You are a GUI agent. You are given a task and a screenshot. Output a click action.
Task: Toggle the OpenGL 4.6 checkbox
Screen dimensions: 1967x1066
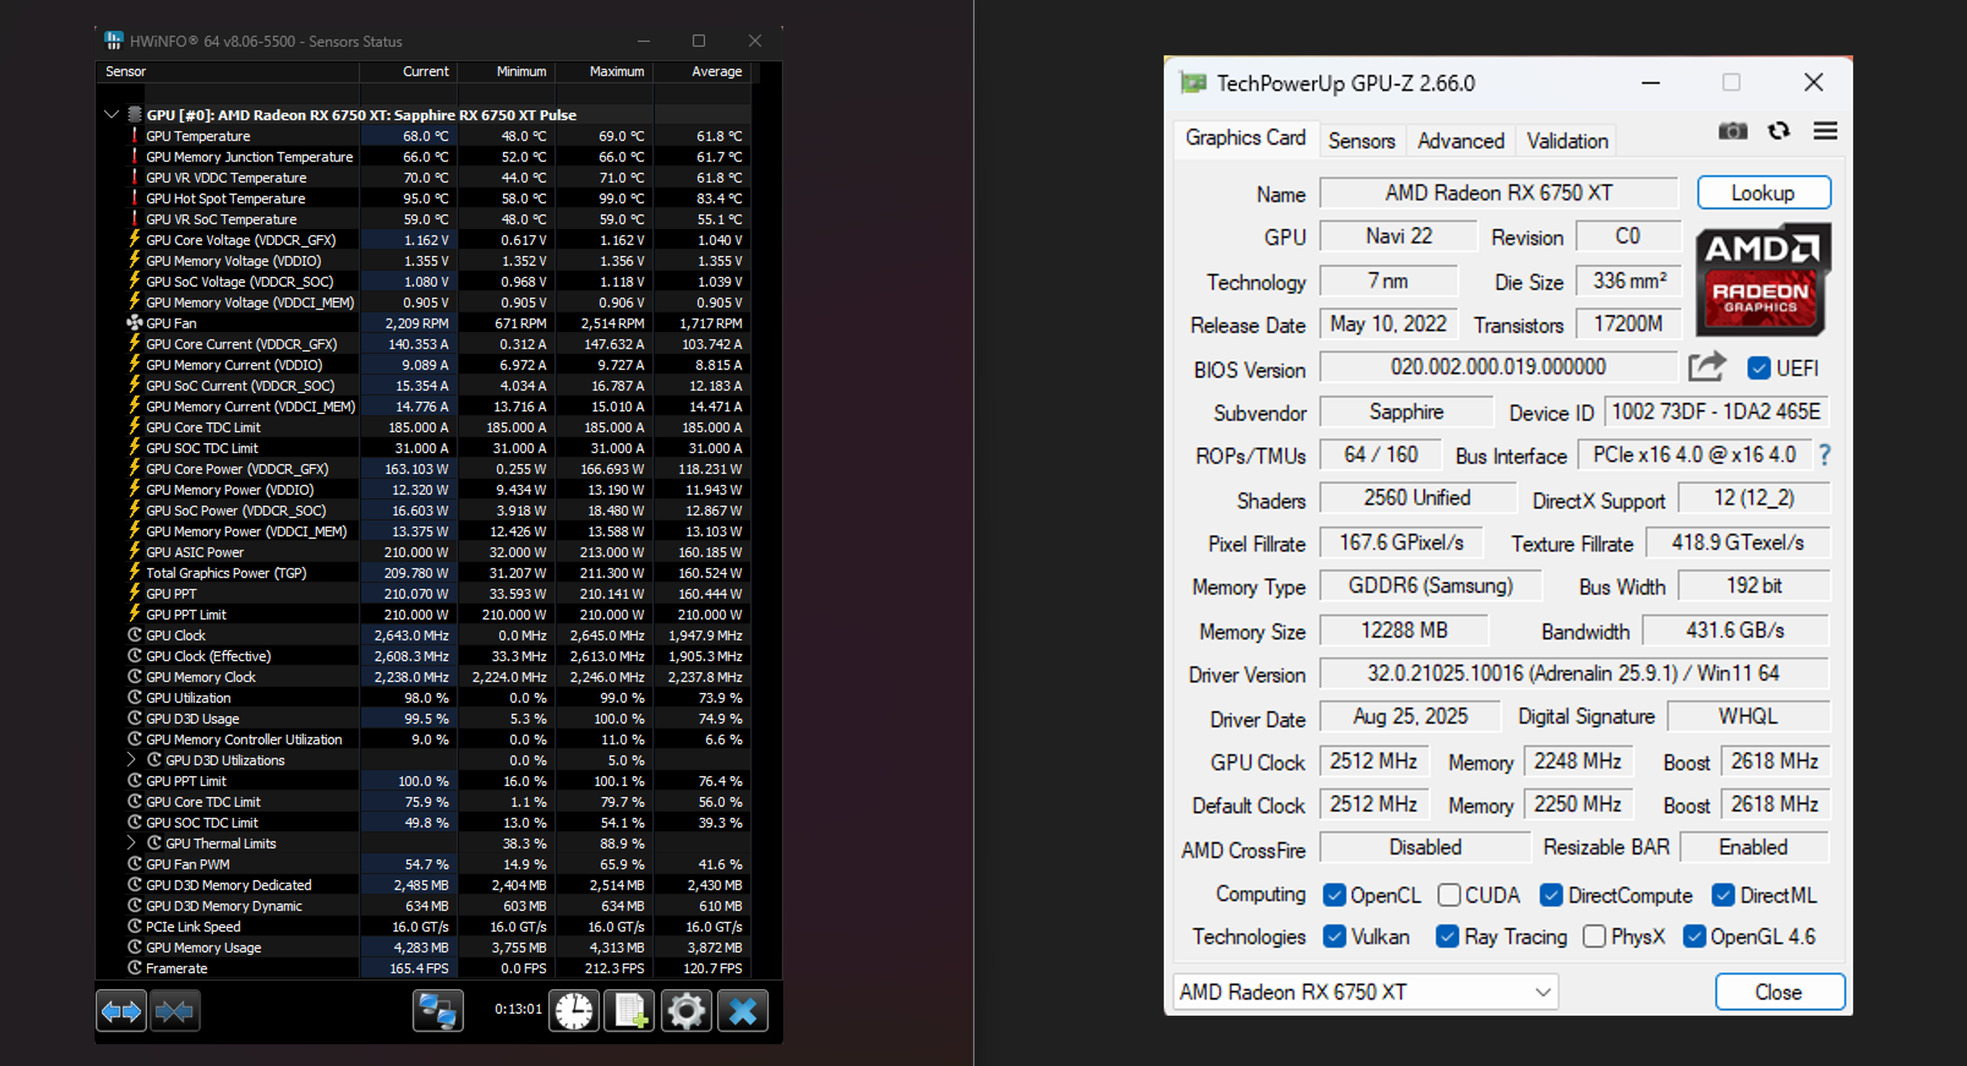[1694, 936]
